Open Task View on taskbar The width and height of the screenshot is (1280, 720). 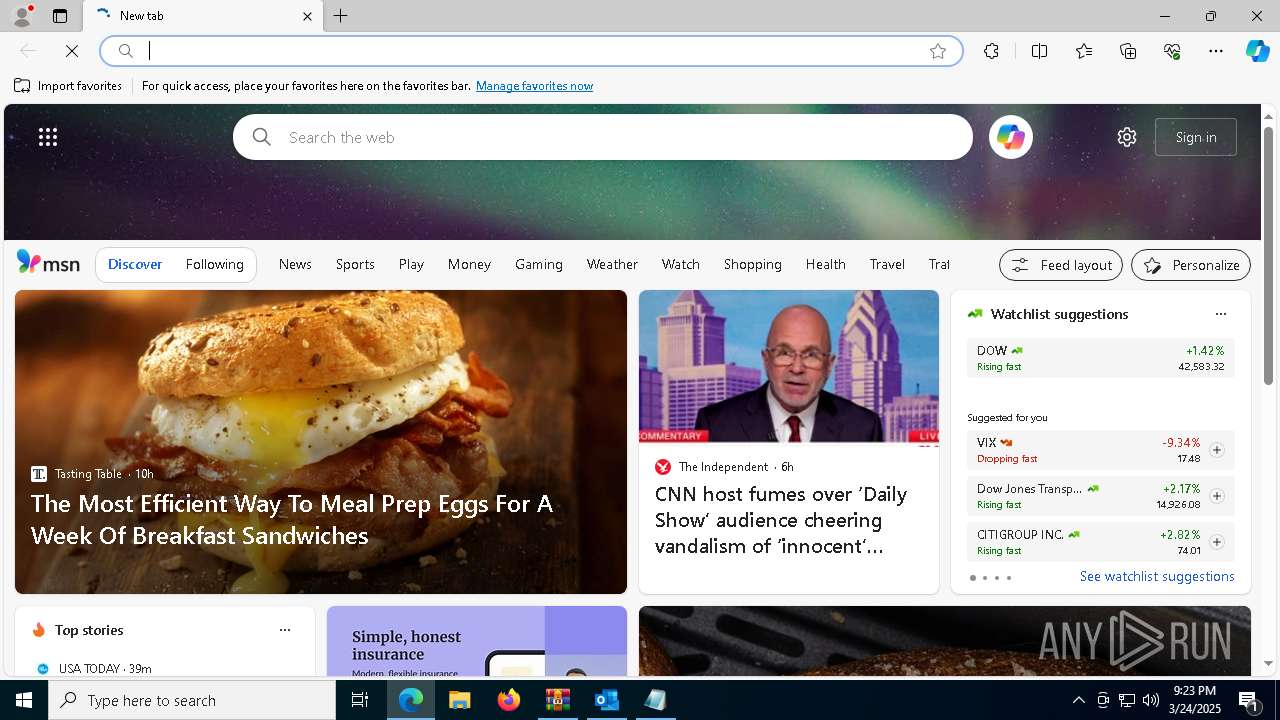pos(360,700)
